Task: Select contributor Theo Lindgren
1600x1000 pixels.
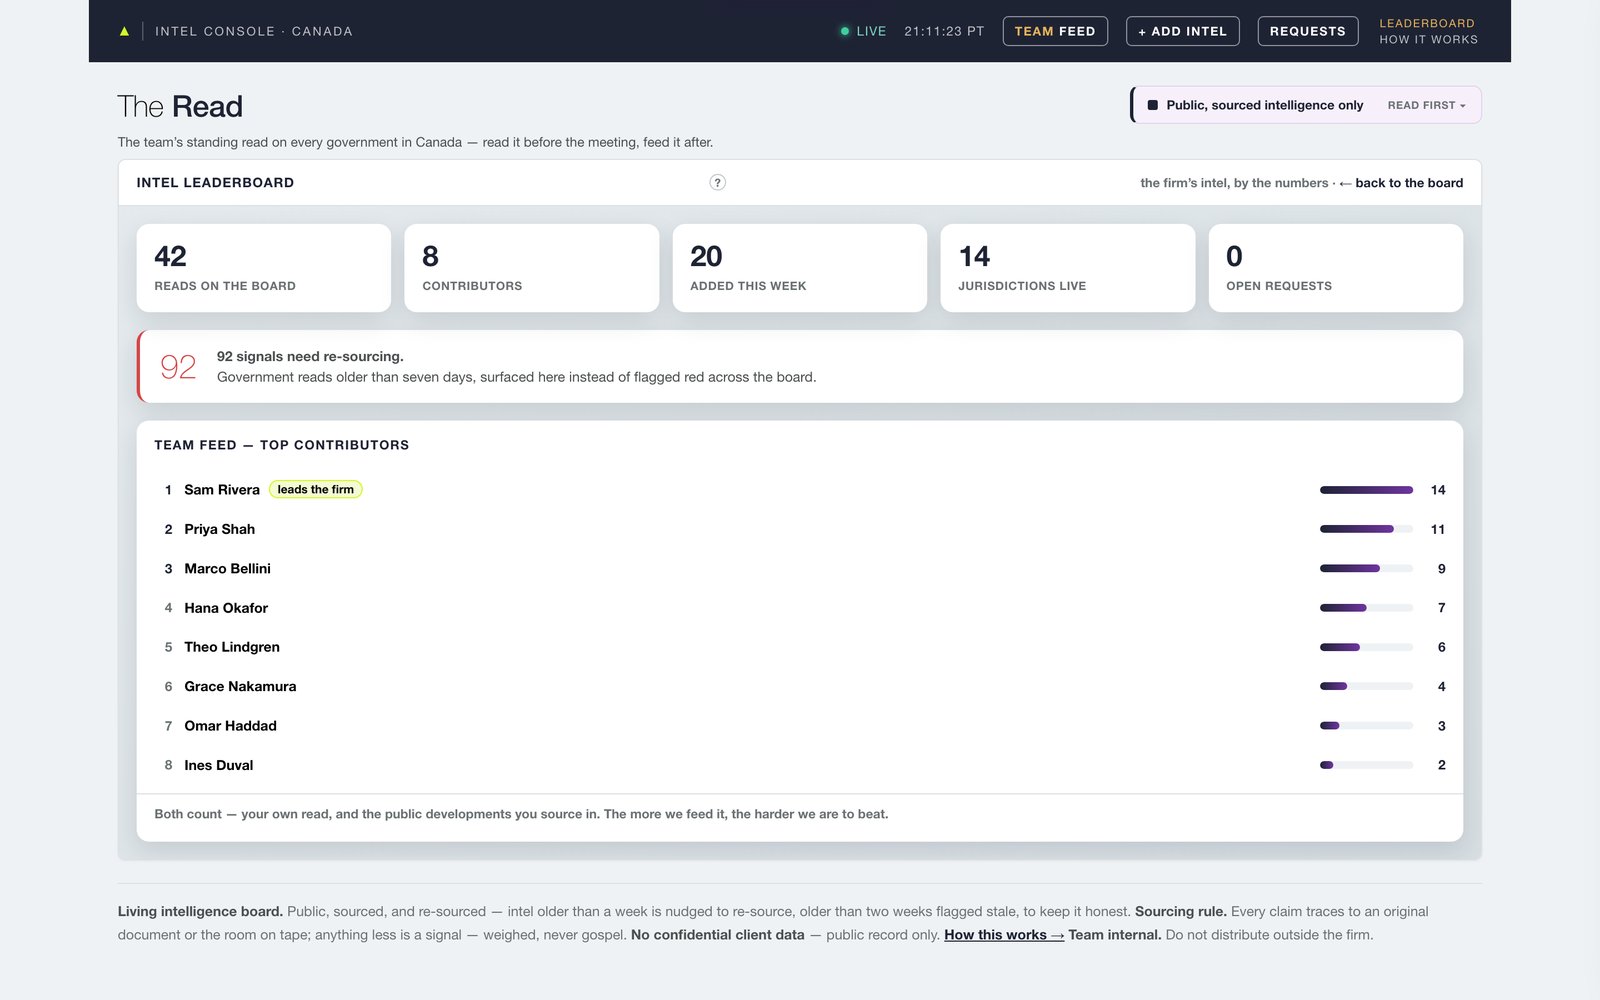Action: point(232,647)
